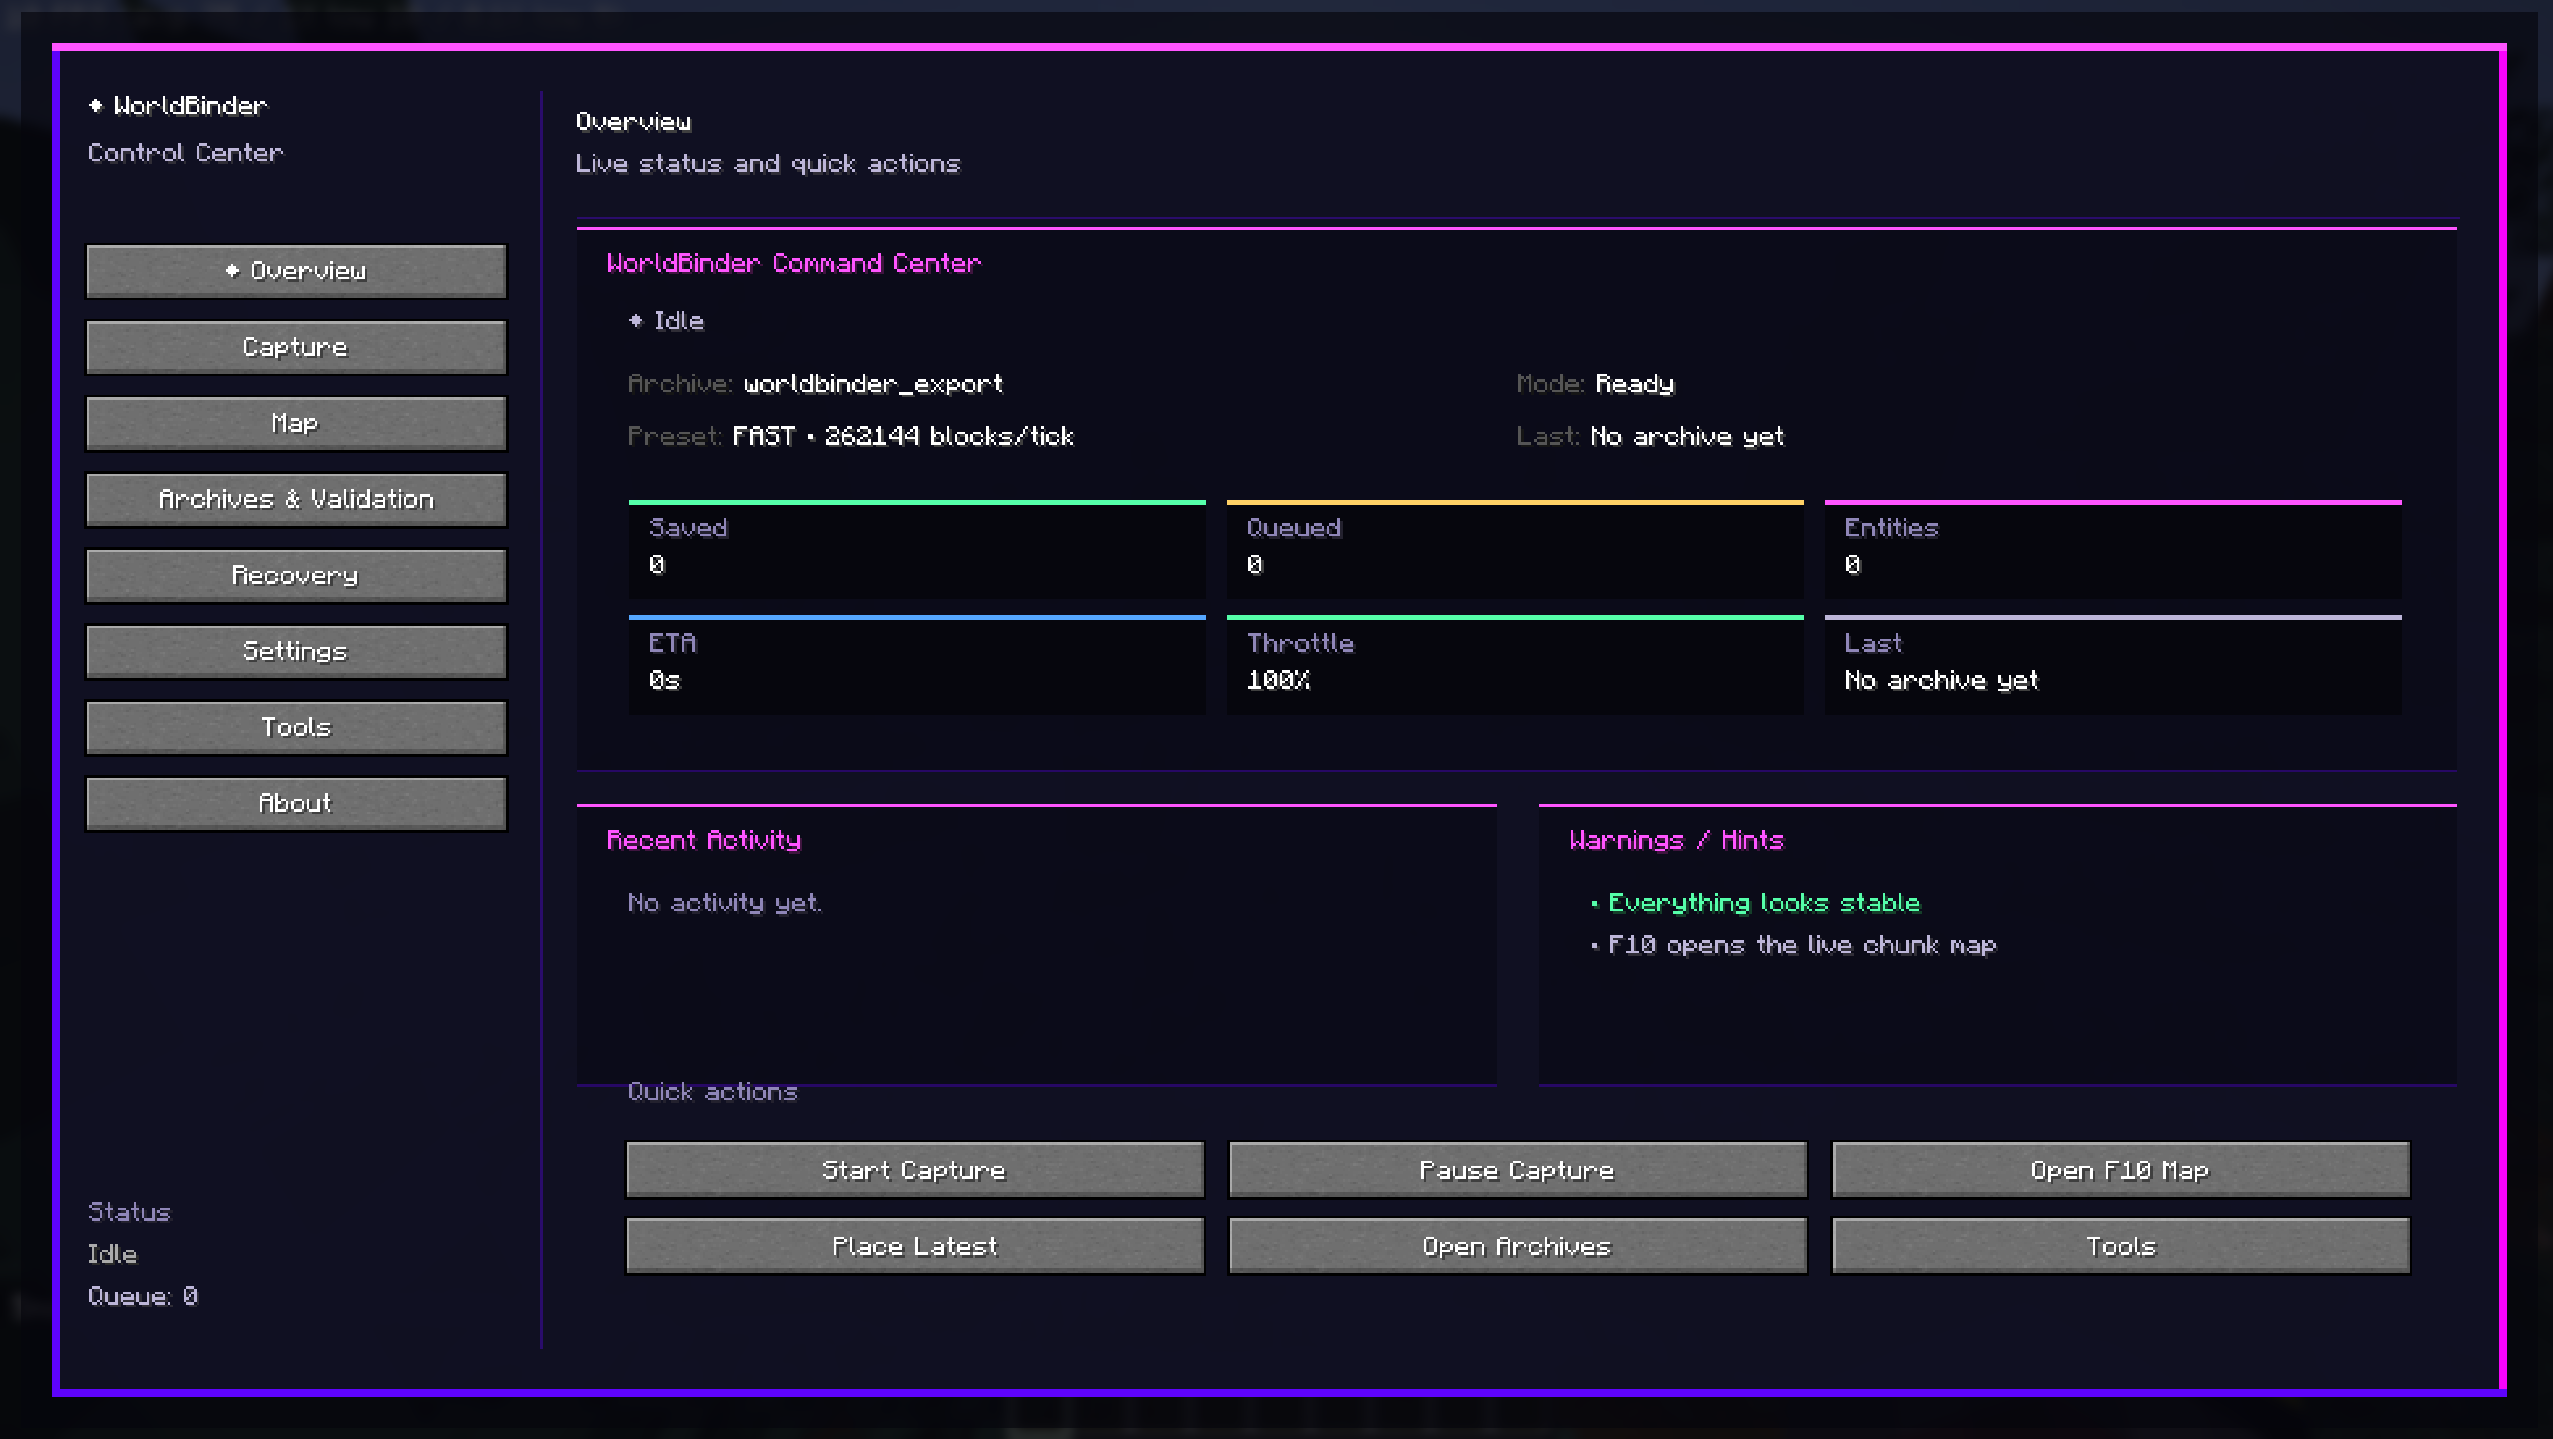The image size is (2553, 1439).
Task: Click the Live status and quick actions subtitle
Action: [768, 164]
